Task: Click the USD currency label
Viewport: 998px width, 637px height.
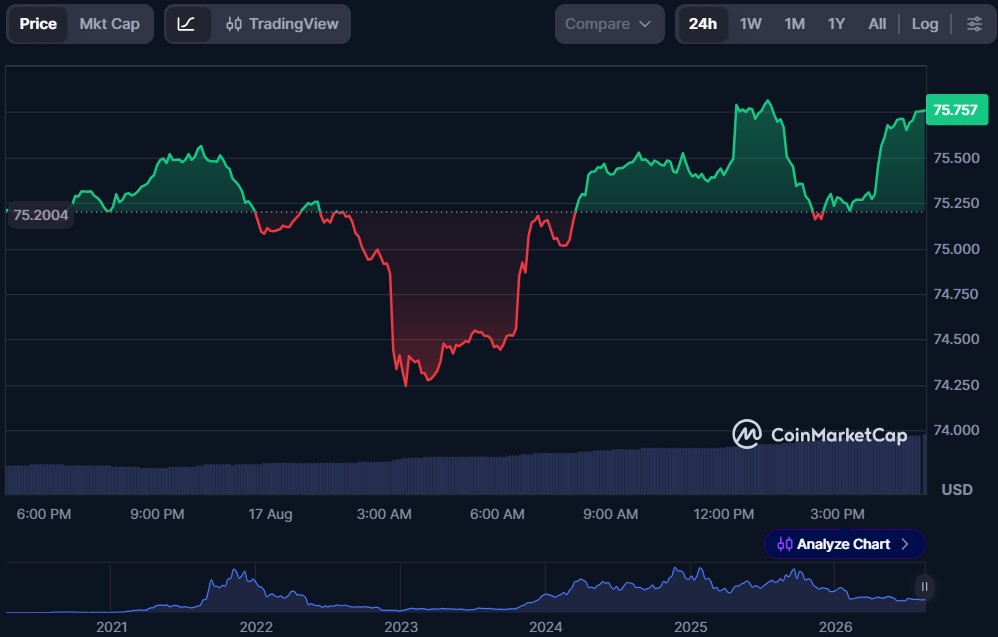Action: pos(957,489)
